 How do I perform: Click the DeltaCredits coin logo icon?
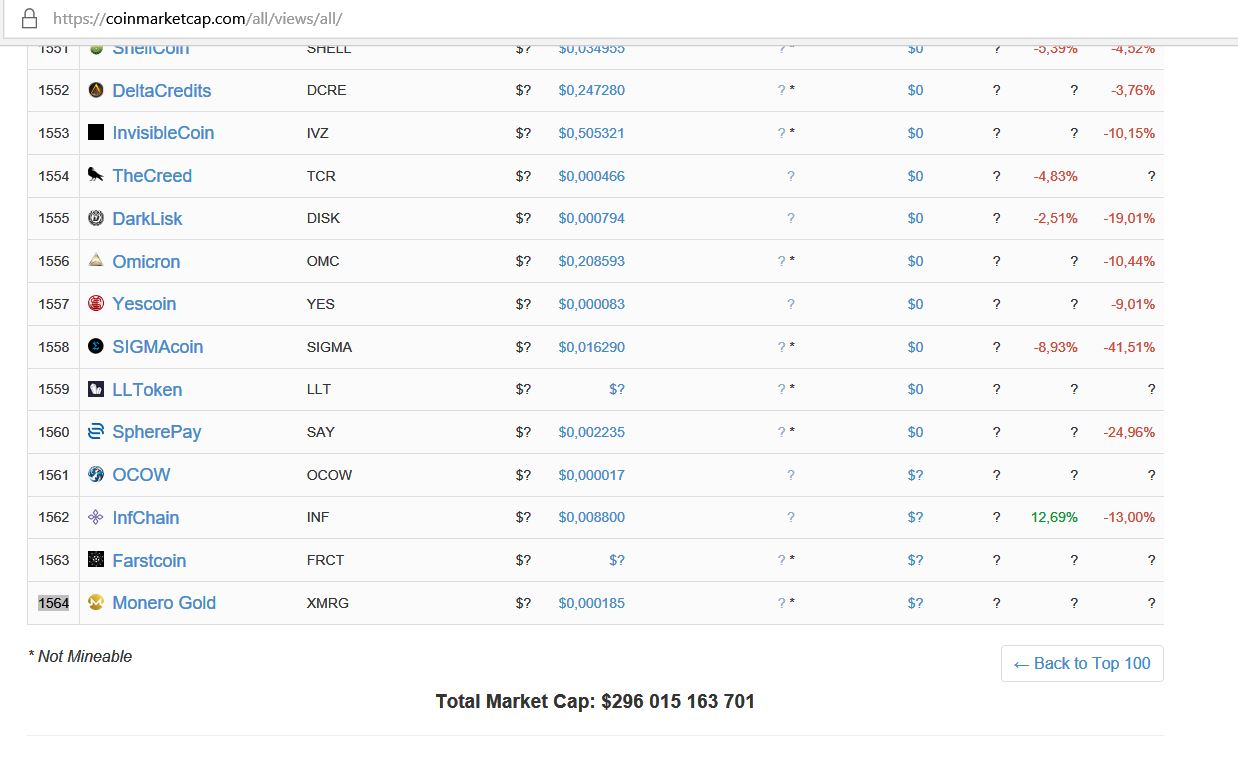tap(96, 90)
